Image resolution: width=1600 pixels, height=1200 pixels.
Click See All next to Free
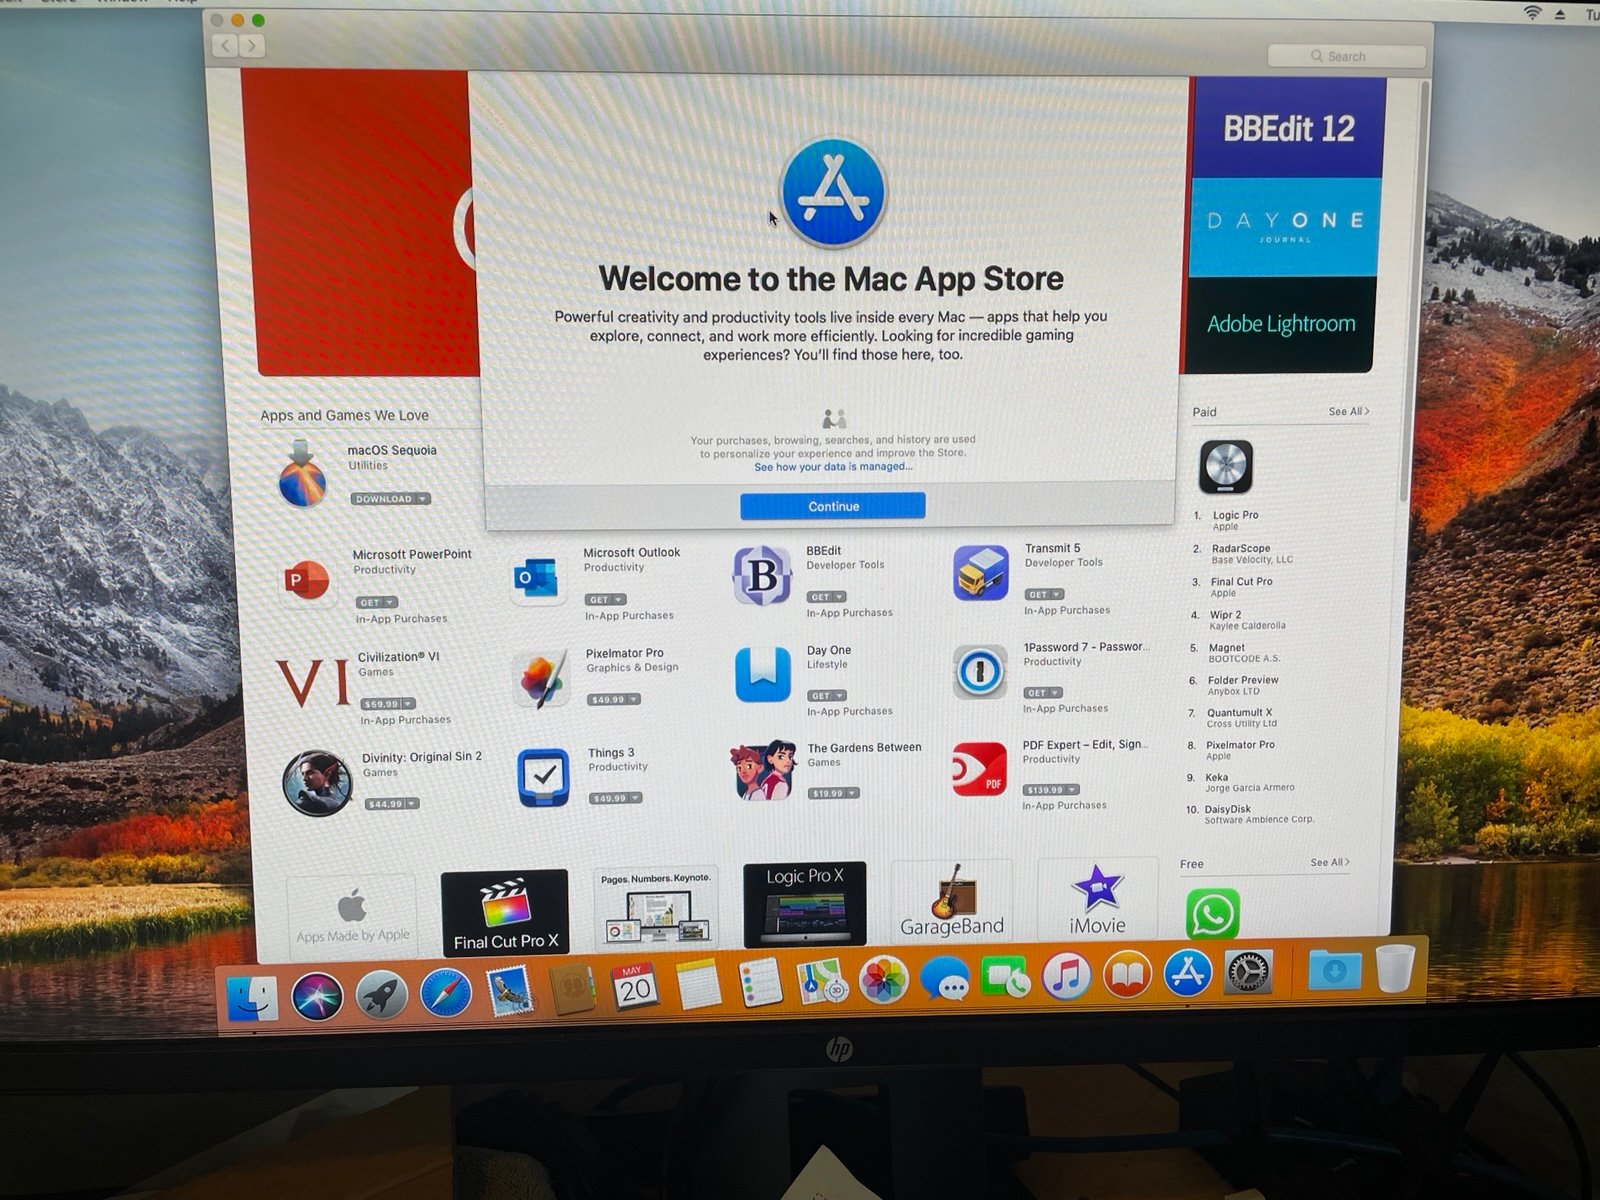tap(1330, 862)
